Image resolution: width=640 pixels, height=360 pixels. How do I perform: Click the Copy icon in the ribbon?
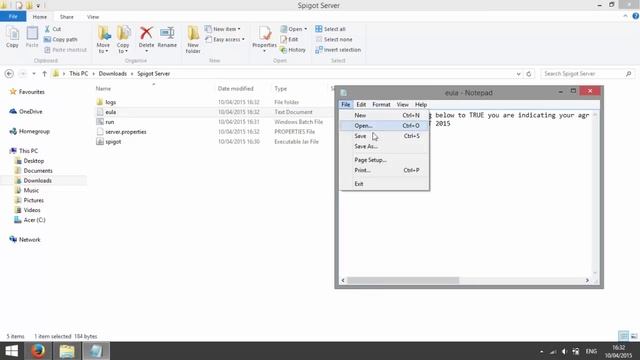12,37
